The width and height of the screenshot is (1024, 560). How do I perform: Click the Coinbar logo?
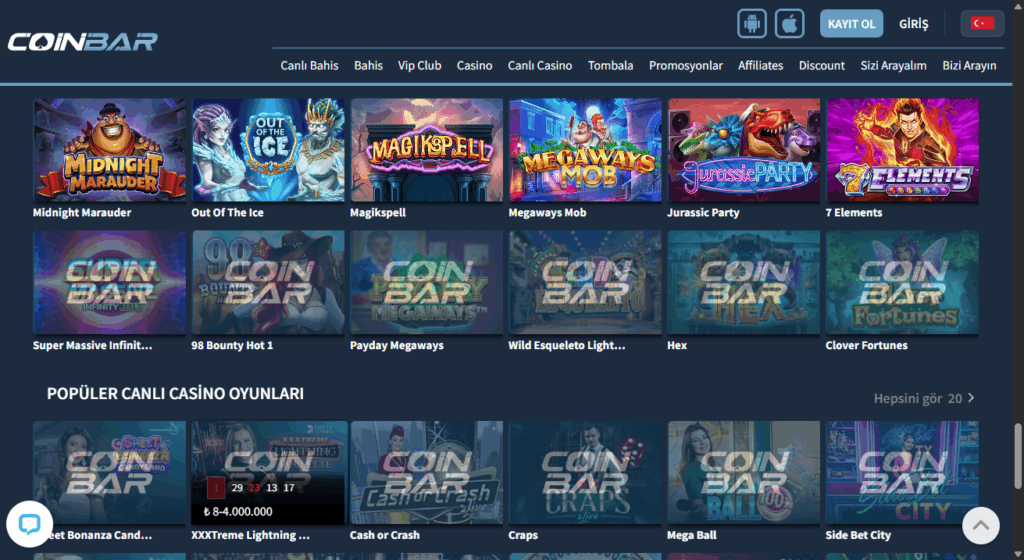[x=83, y=42]
